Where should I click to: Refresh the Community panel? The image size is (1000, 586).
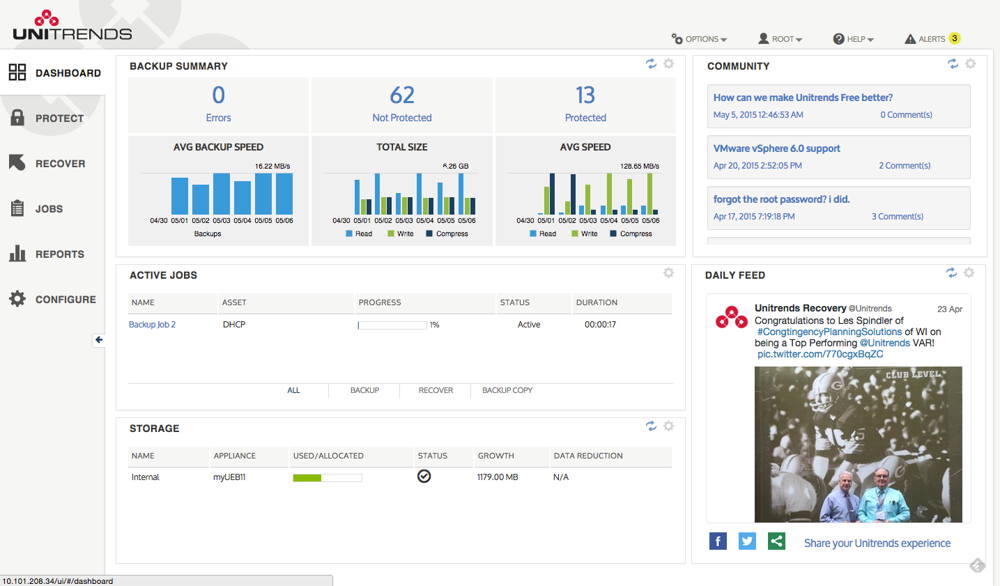pos(952,63)
